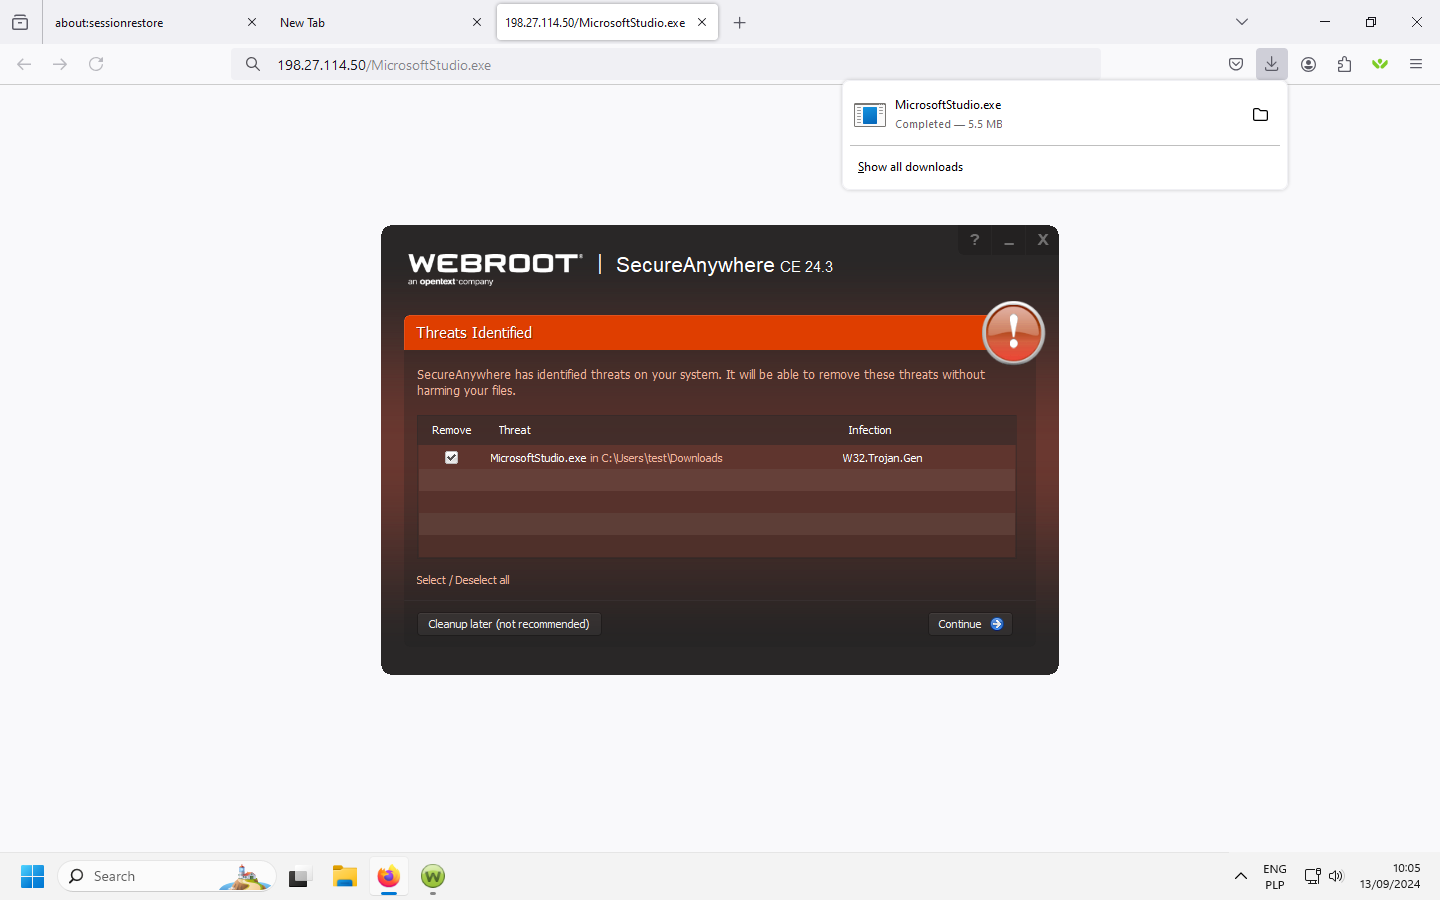The height and width of the screenshot is (900, 1440).
Task: Close the New Tab tab
Action: pos(477,22)
